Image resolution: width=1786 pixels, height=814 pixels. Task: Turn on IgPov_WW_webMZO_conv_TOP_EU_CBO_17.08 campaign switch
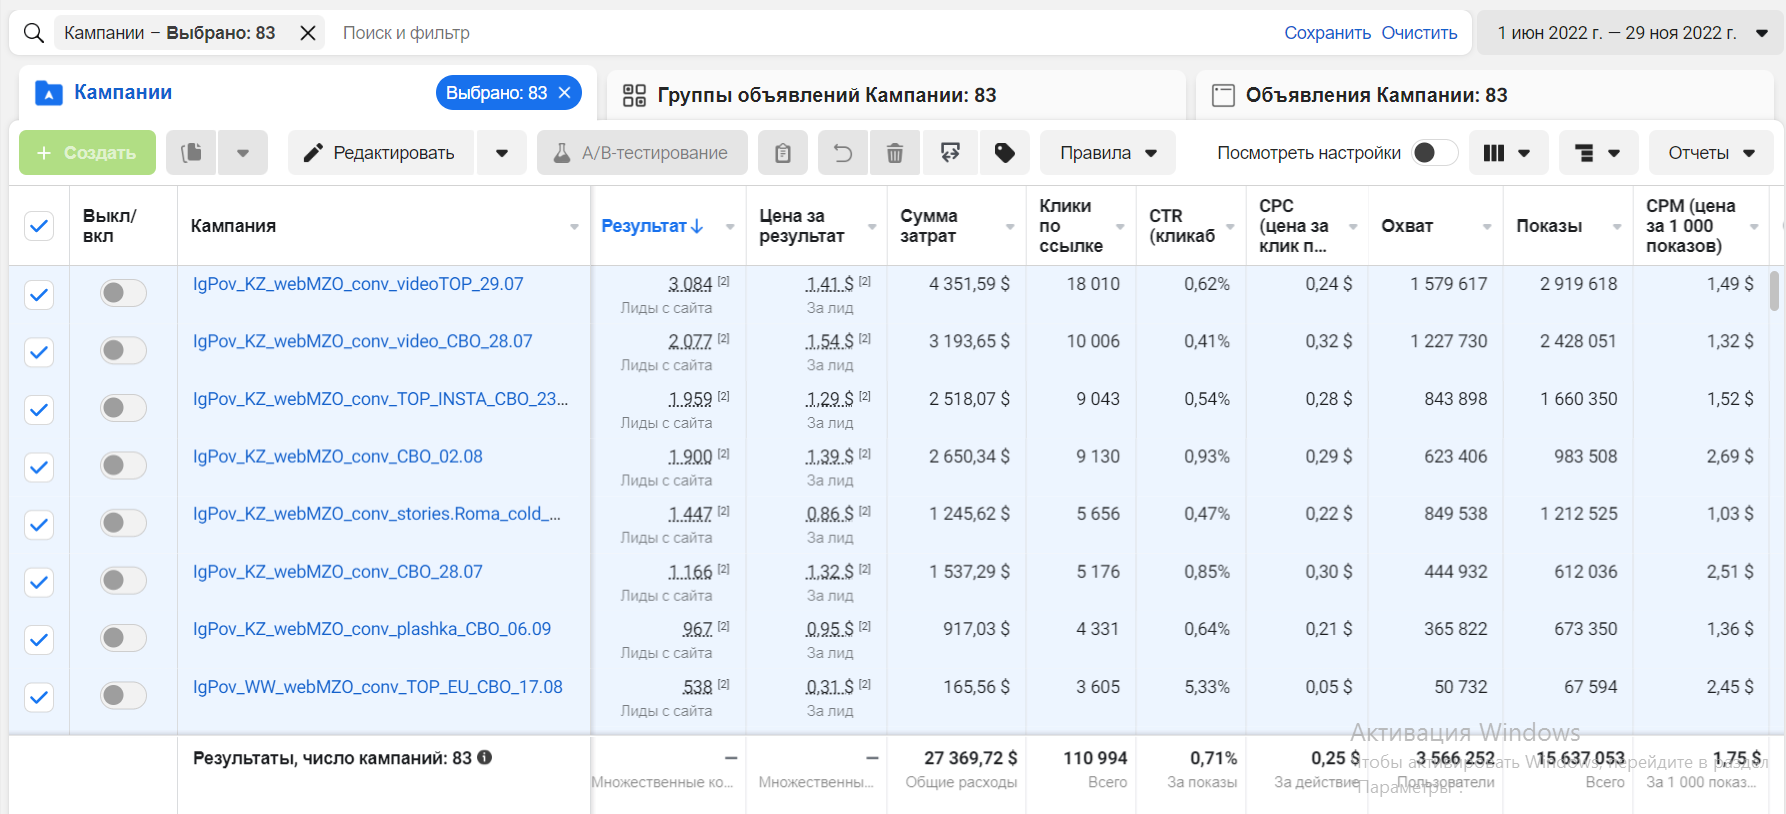pos(123,696)
